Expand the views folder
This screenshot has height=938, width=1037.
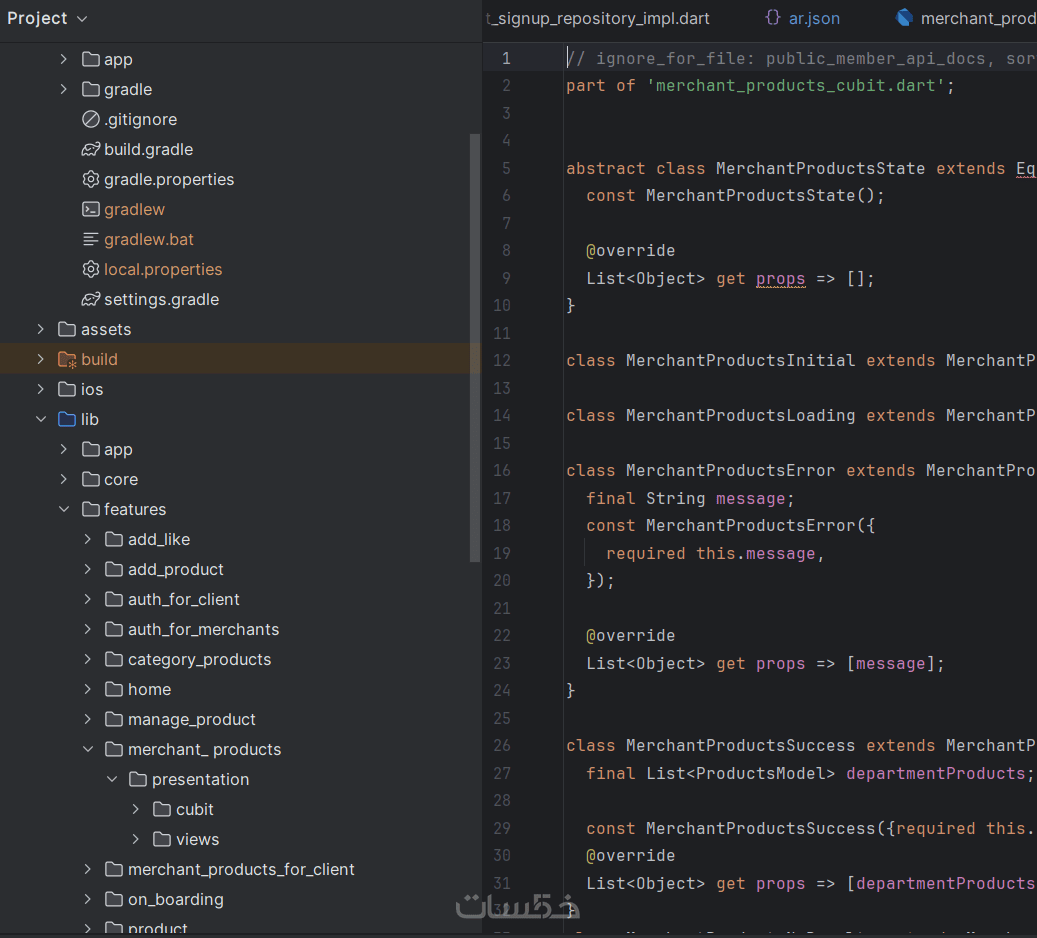[x=136, y=839]
